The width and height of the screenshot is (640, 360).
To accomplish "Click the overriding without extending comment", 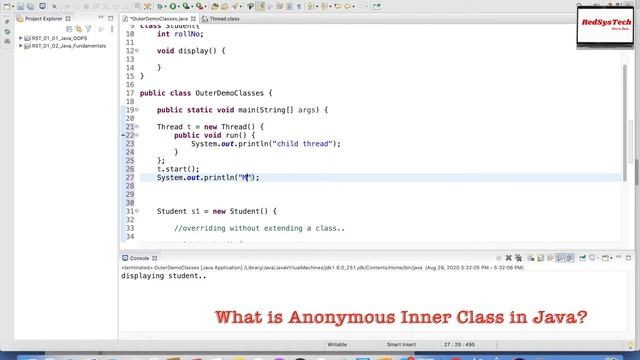I will 259,228.
